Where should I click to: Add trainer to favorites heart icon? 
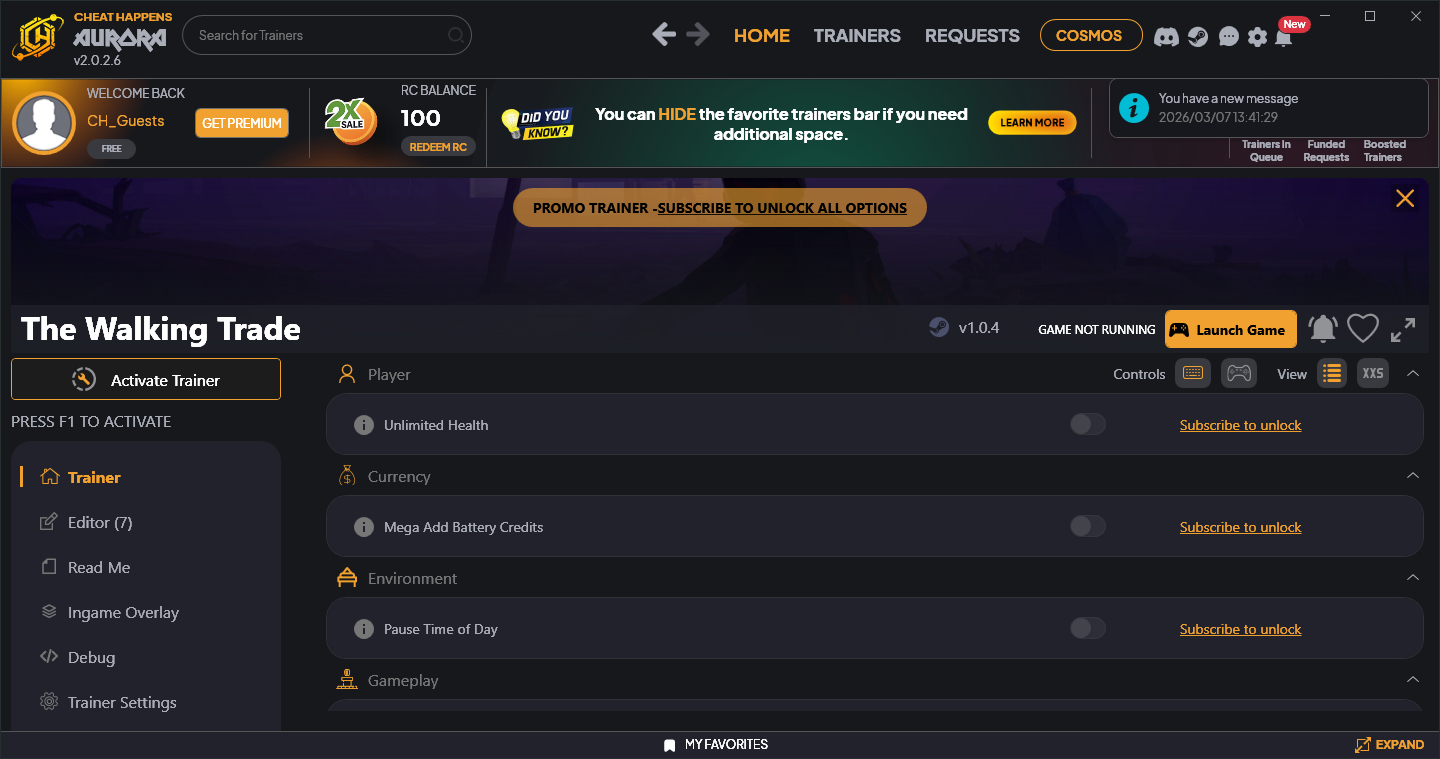(x=1362, y=329)
